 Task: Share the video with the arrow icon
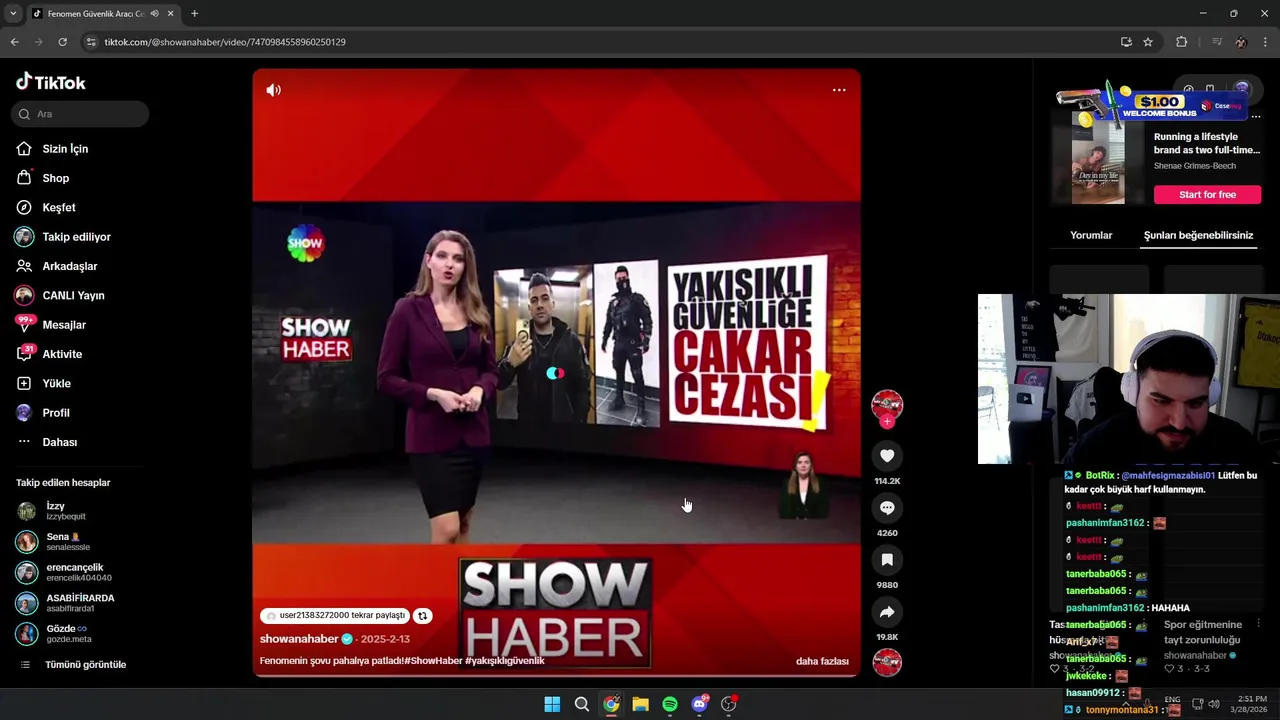[x=887, y=612]
